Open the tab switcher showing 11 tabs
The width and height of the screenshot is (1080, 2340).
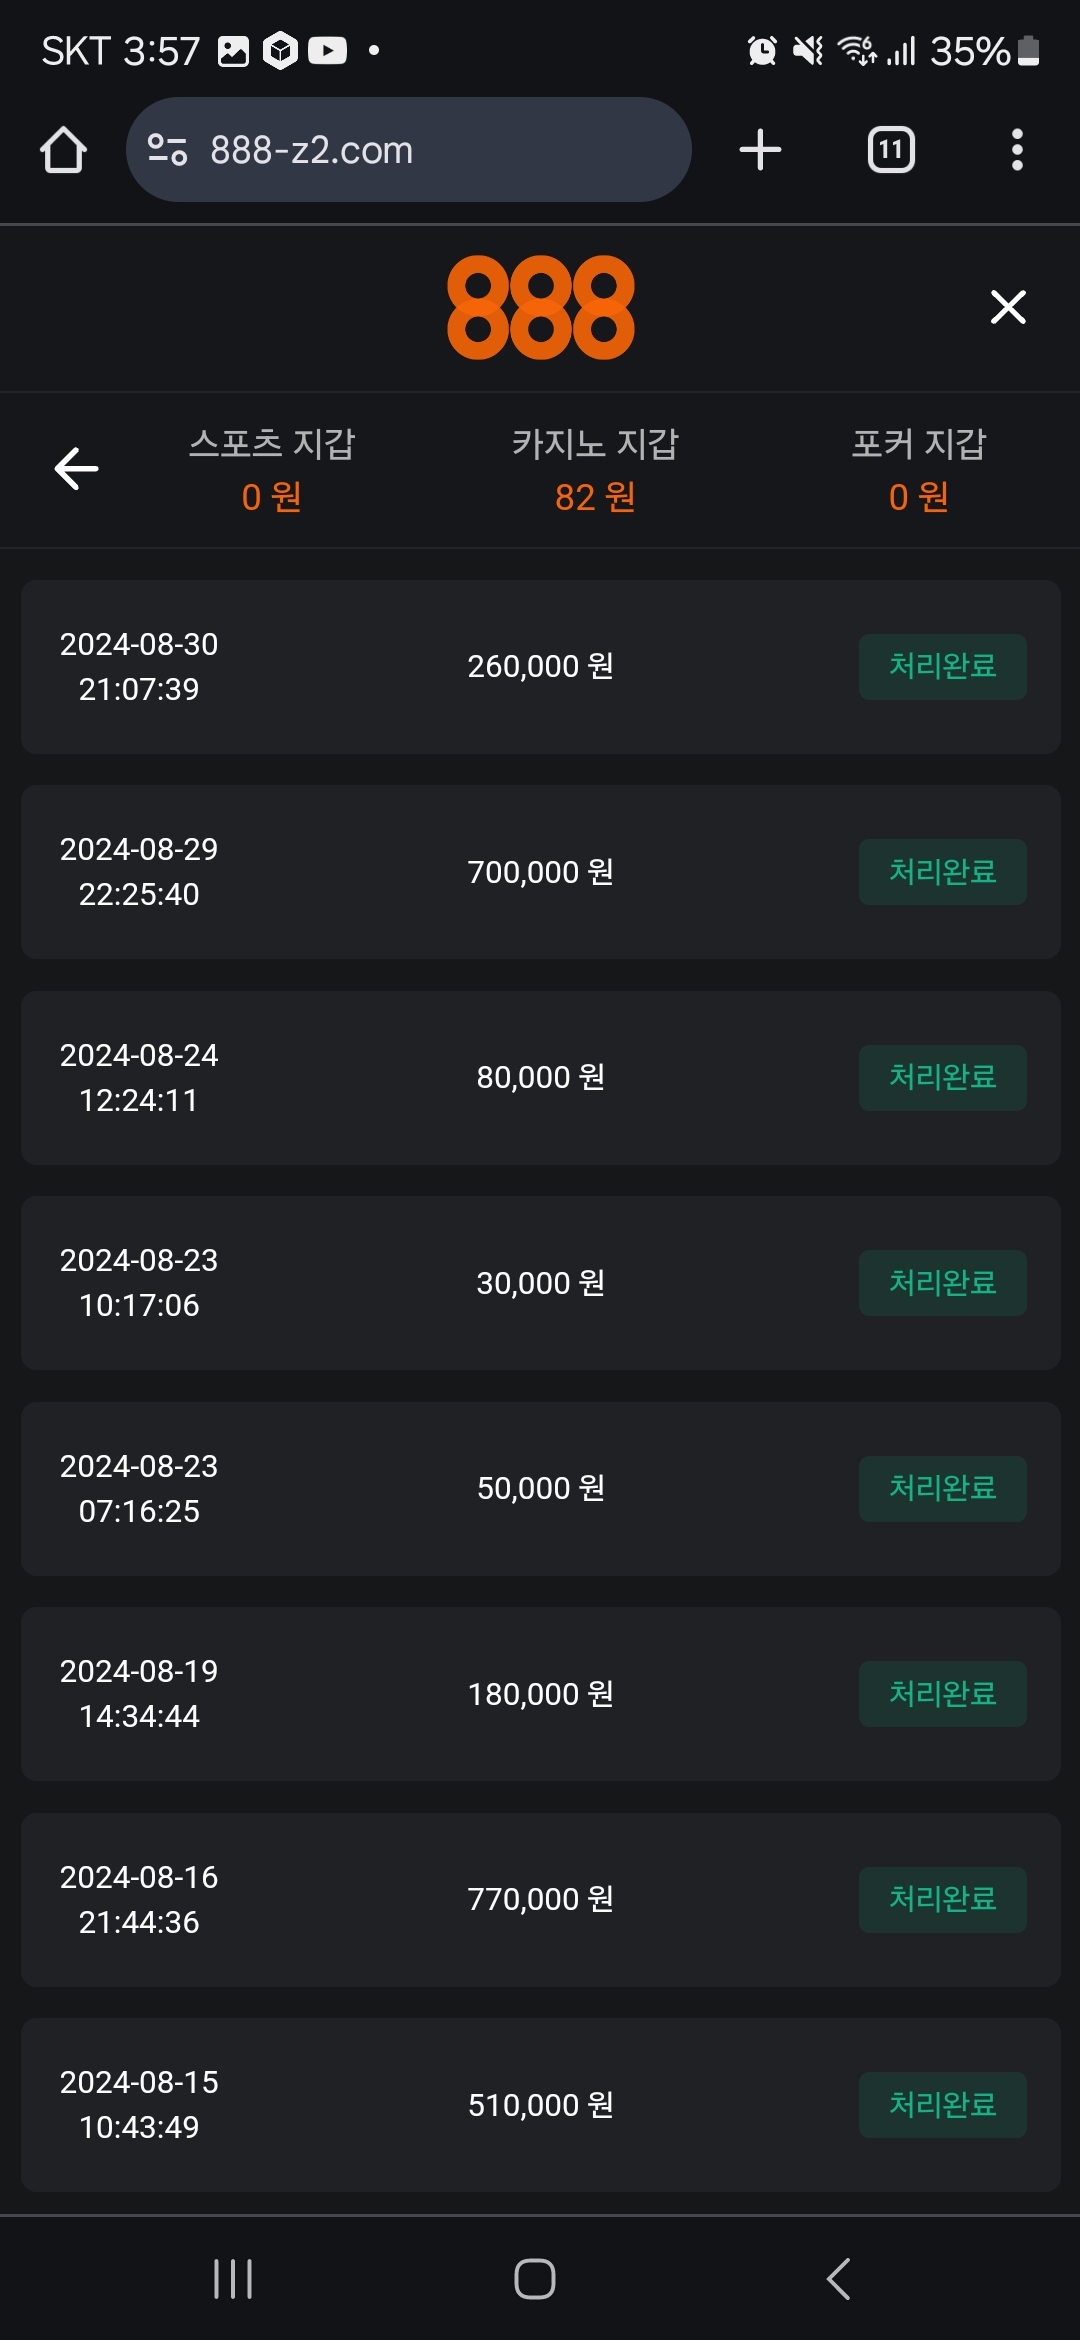890,150
